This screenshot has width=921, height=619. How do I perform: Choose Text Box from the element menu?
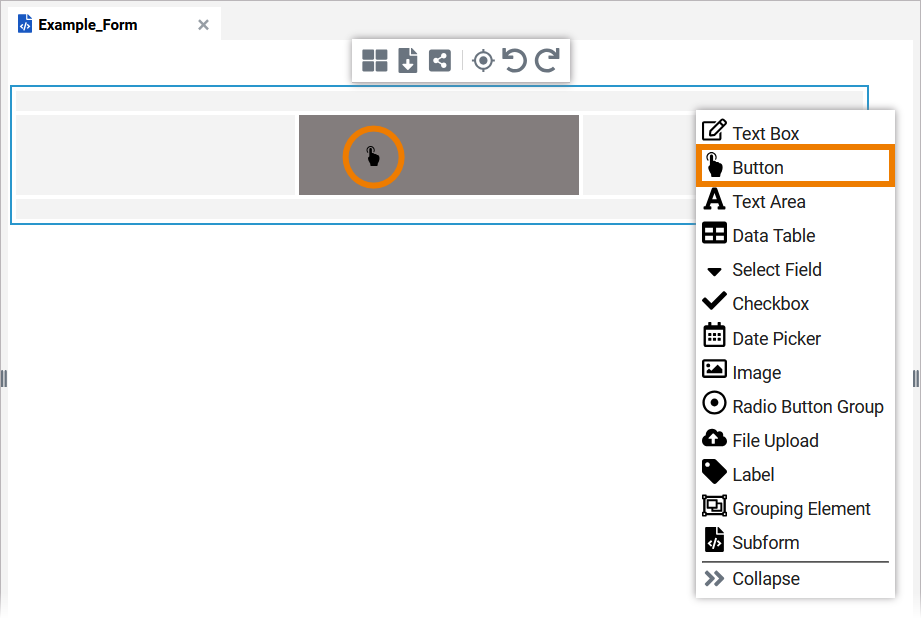coord(766,132)
